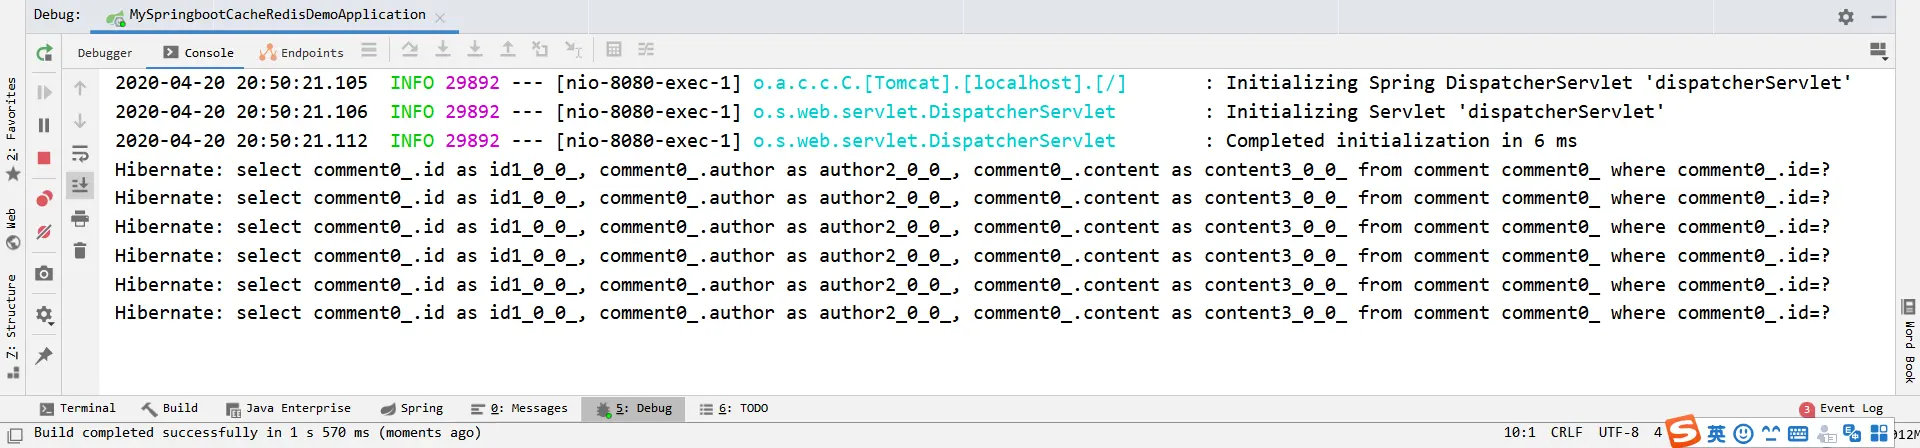Select the 5: Debug tool window
Screen dimensions: 1920x448
click(633, 408)
